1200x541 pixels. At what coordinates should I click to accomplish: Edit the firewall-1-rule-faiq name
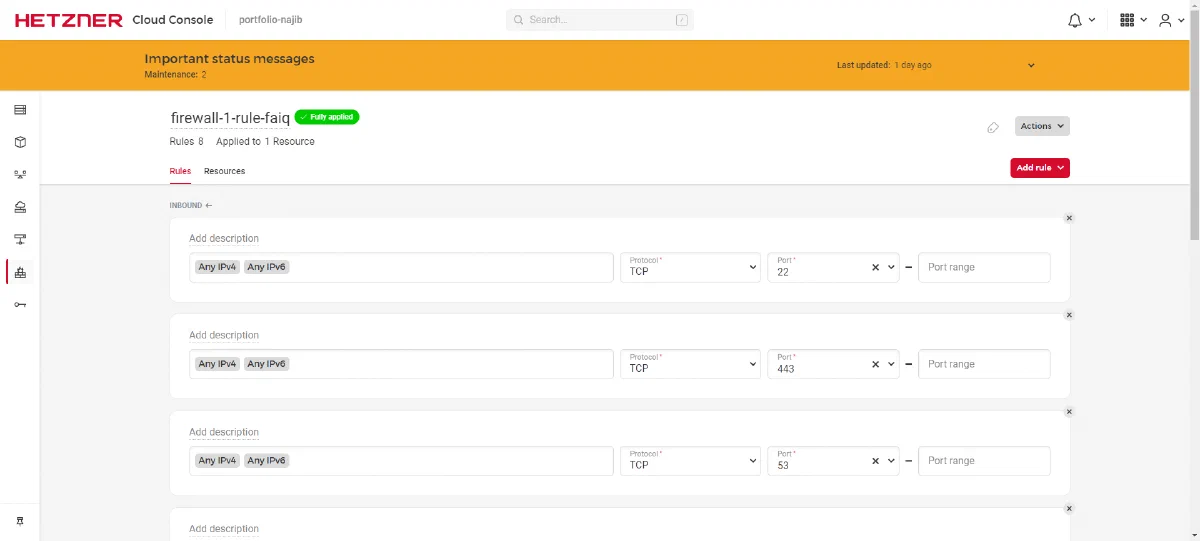[230, 118]
